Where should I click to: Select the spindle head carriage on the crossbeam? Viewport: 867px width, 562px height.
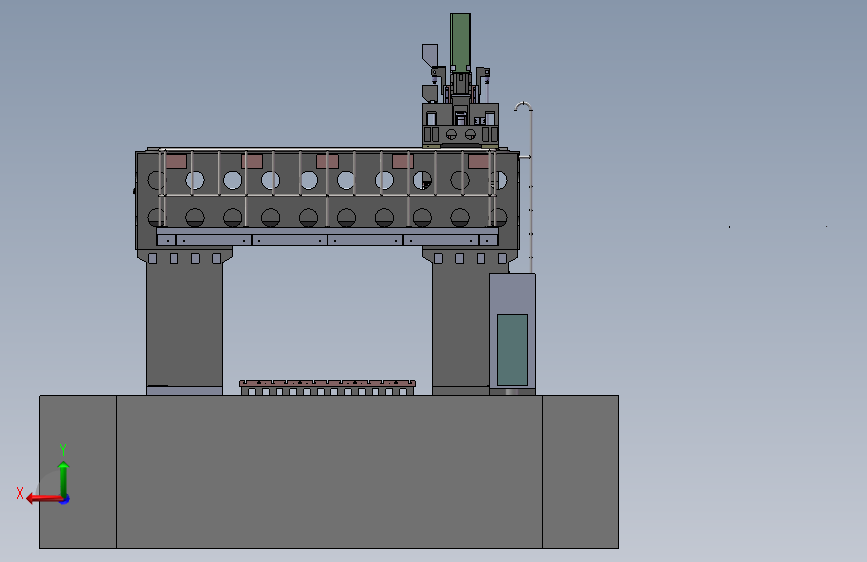(x=461, y=124)
